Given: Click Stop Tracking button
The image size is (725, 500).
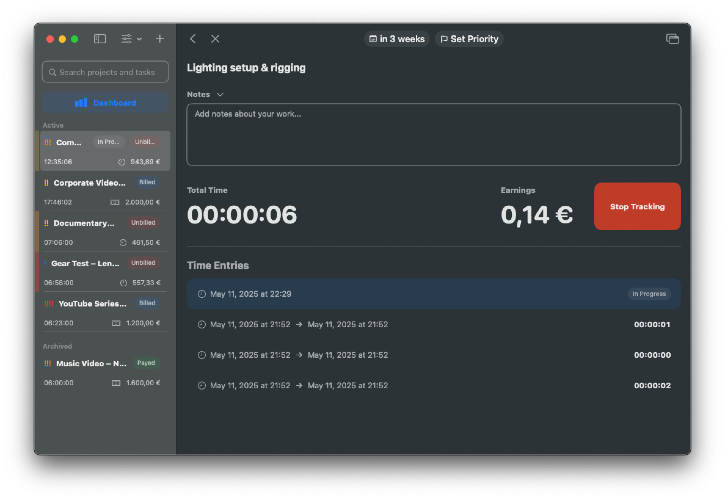Looking at the screenshot, I should tap(637, 206).
